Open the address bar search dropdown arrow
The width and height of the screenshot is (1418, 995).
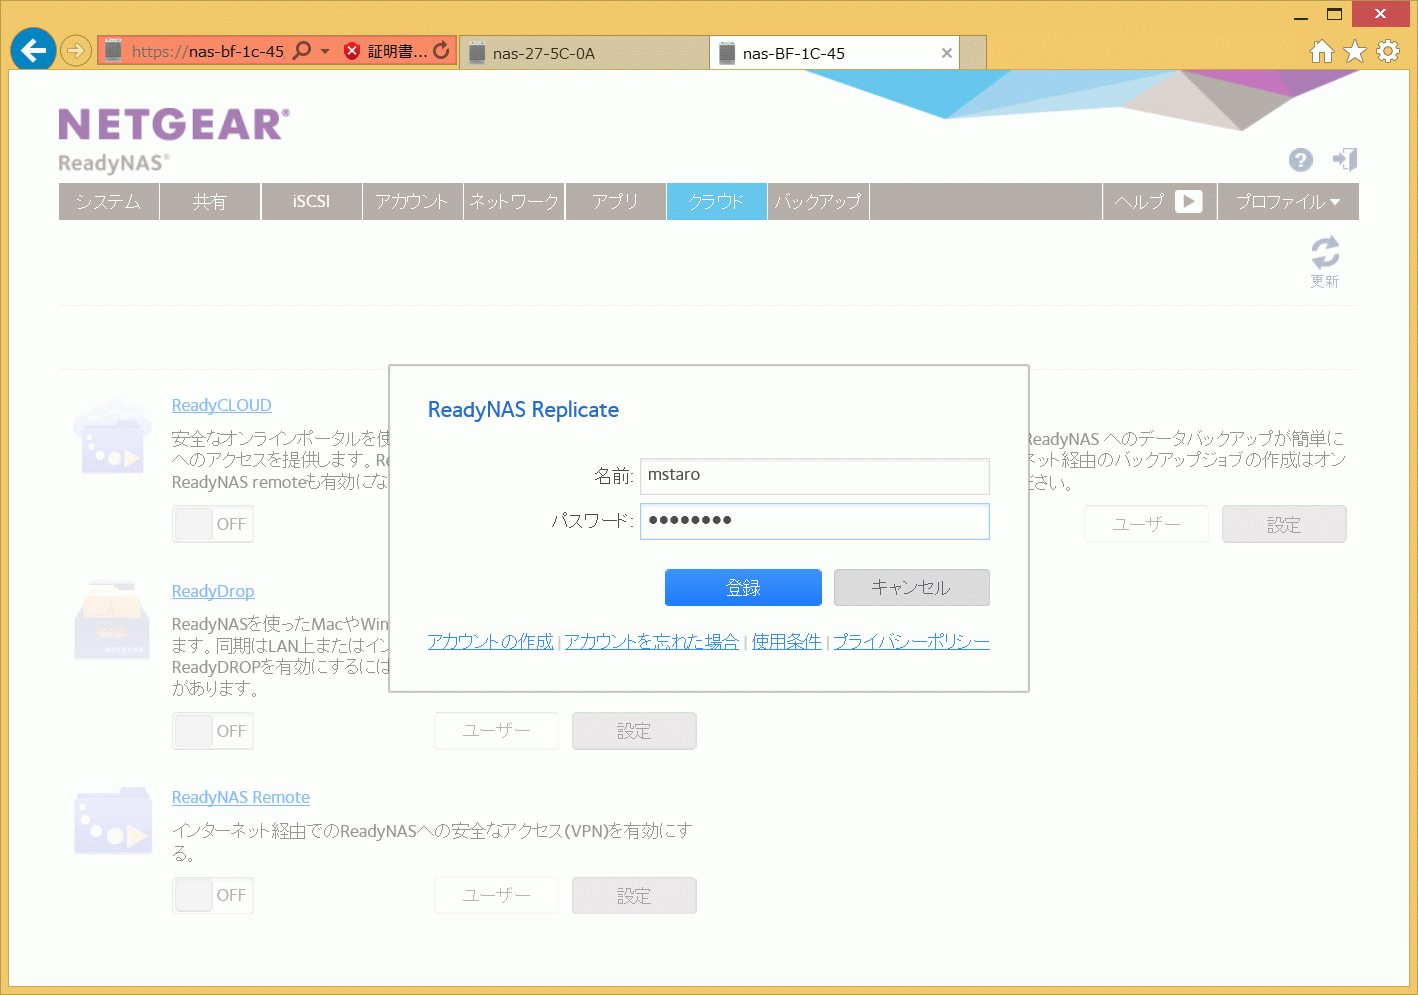325,51
